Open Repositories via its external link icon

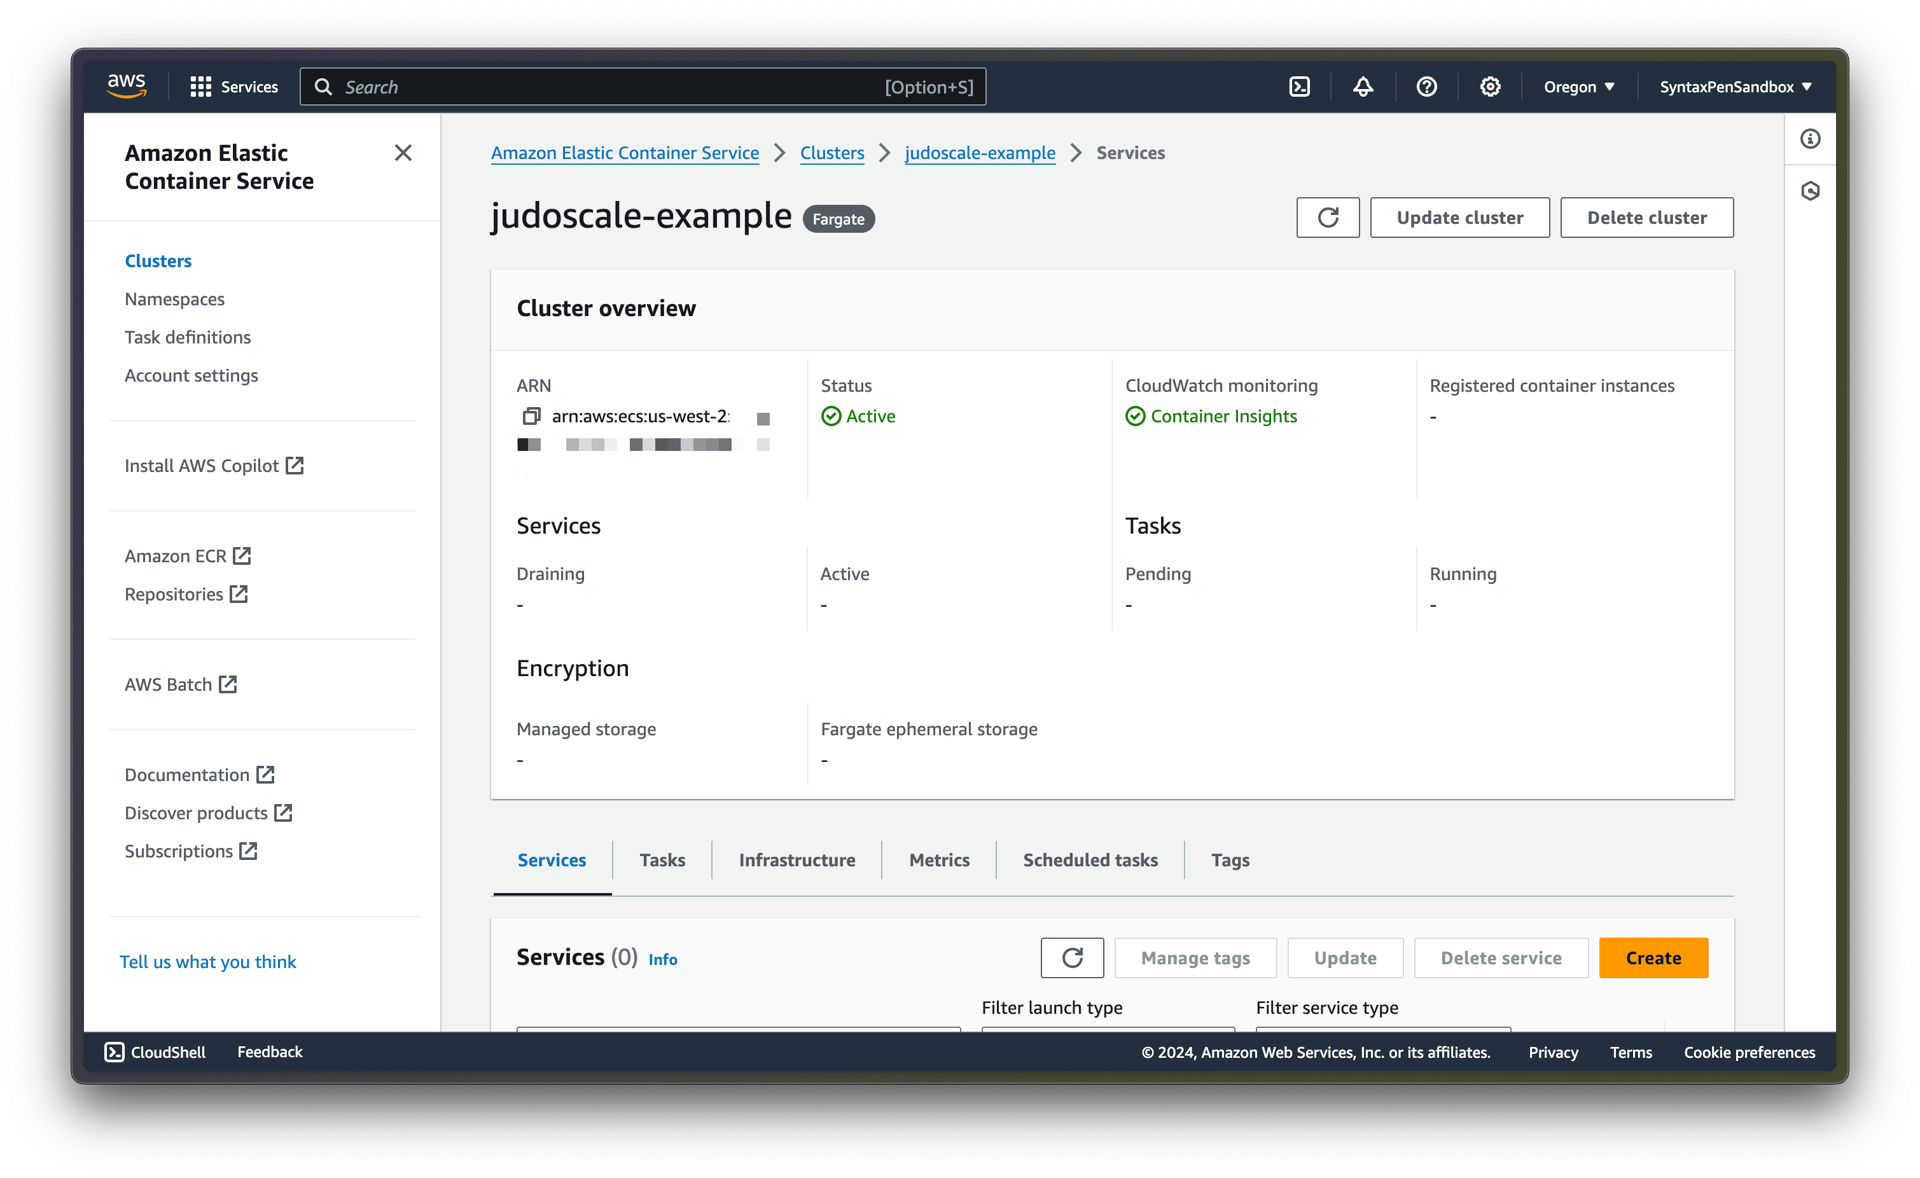[239, 594]
